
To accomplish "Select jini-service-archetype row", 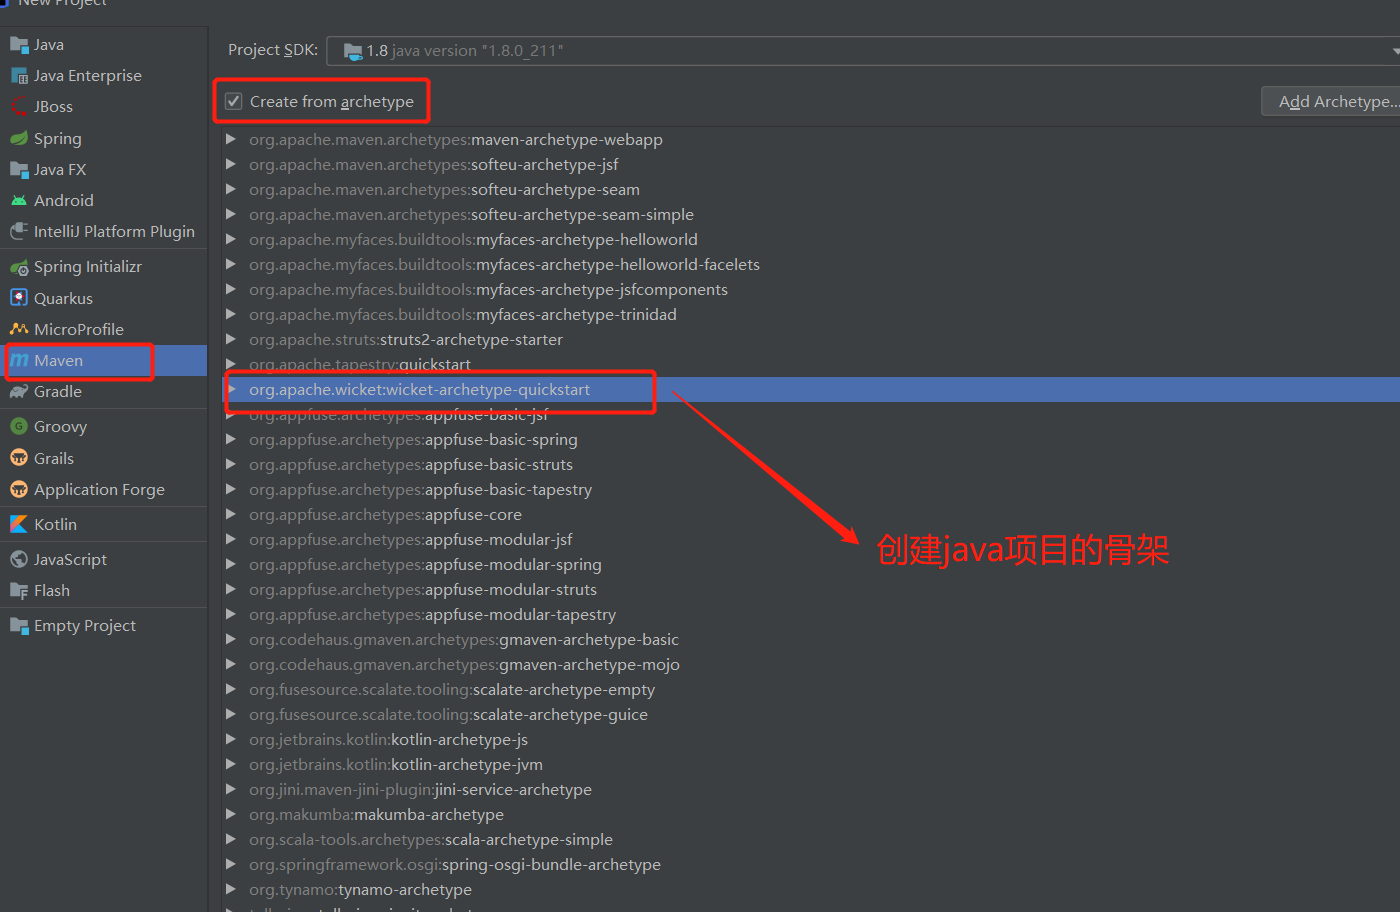I will point(811,789).
